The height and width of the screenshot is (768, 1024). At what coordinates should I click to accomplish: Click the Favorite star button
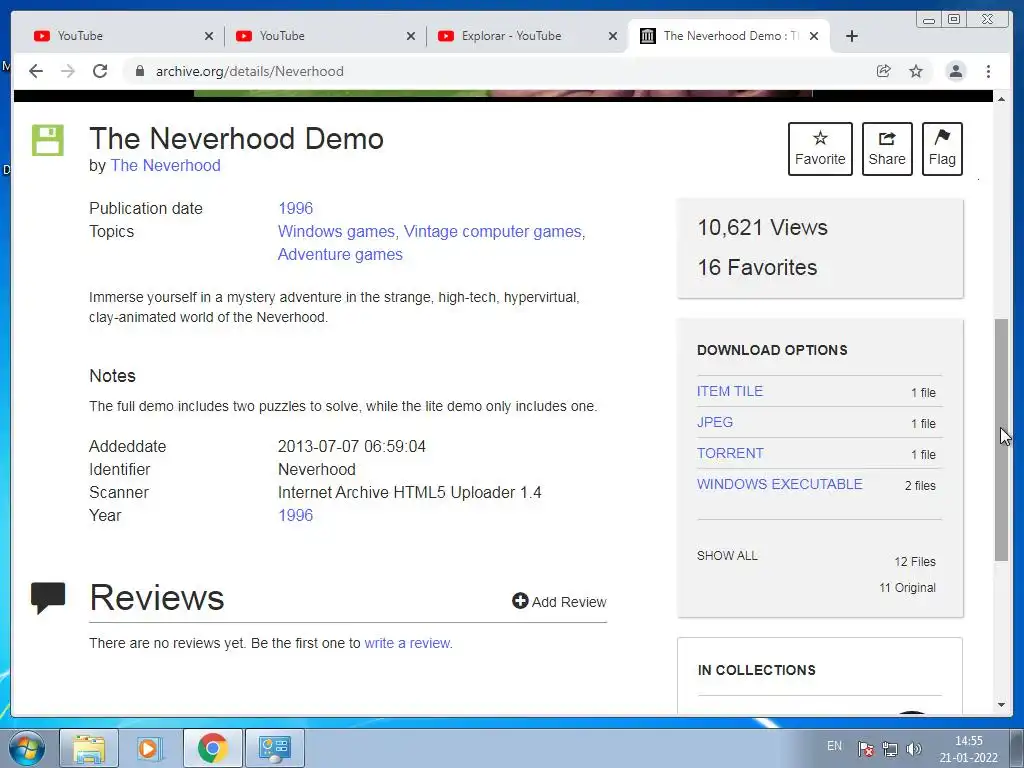tap(820, 149)
